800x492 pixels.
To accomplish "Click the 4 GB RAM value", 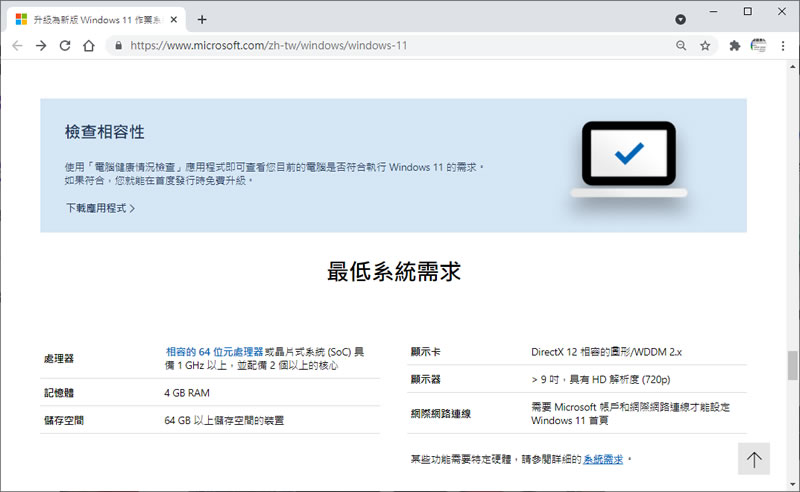I will pos(187,393).
